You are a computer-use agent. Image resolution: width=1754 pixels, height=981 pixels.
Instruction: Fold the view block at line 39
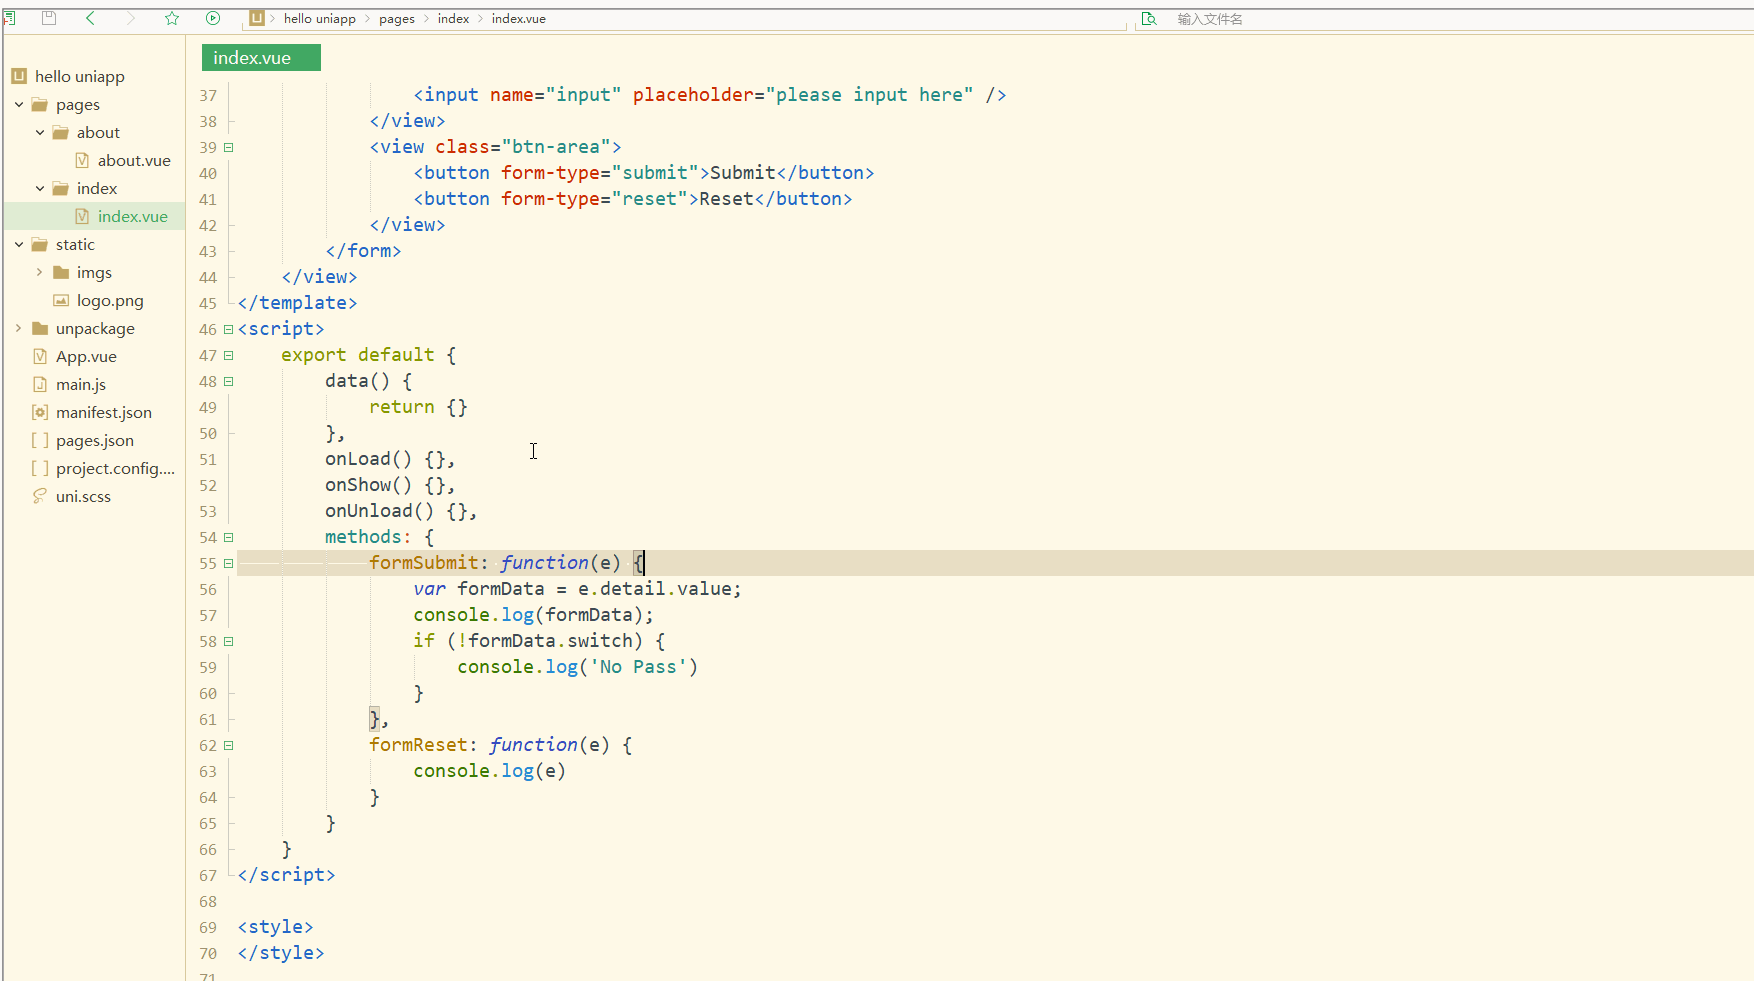point(229,147)
